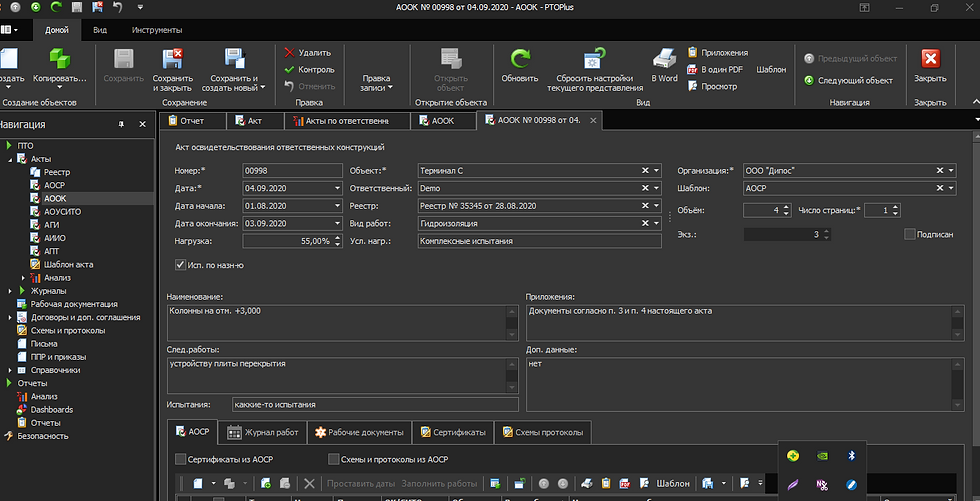Screen dimensions: 980x501
Task: Open Dashboards in navigation tree
Action: (52, 409)
